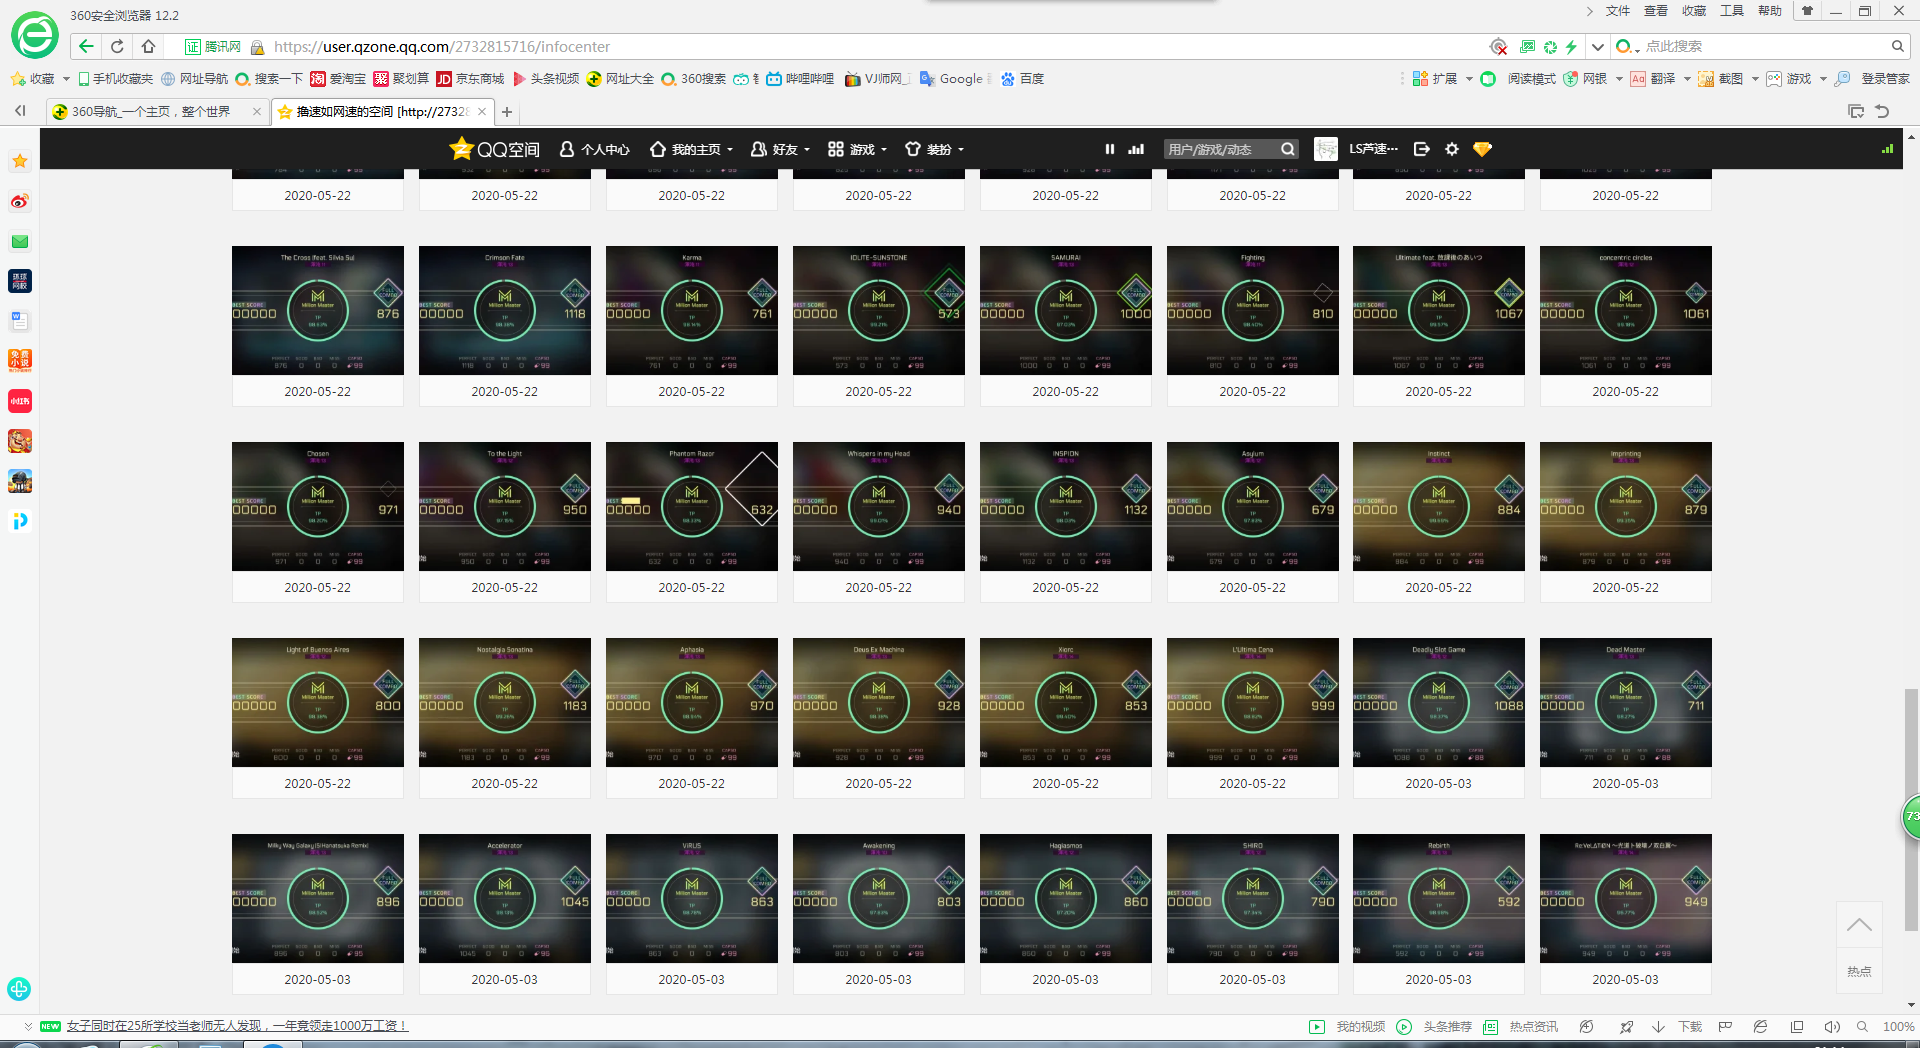Screen dimensions: 1920x1048
Task: Expand the 网银 dropdown arrow
Action: point(1619,79)
